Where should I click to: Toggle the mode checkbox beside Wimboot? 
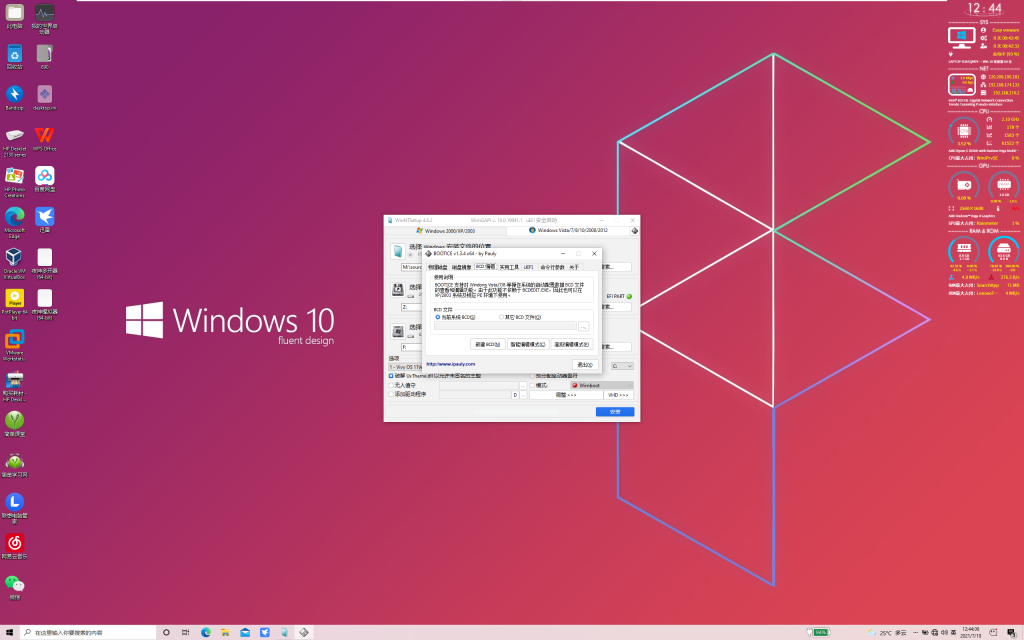(532, 385)
